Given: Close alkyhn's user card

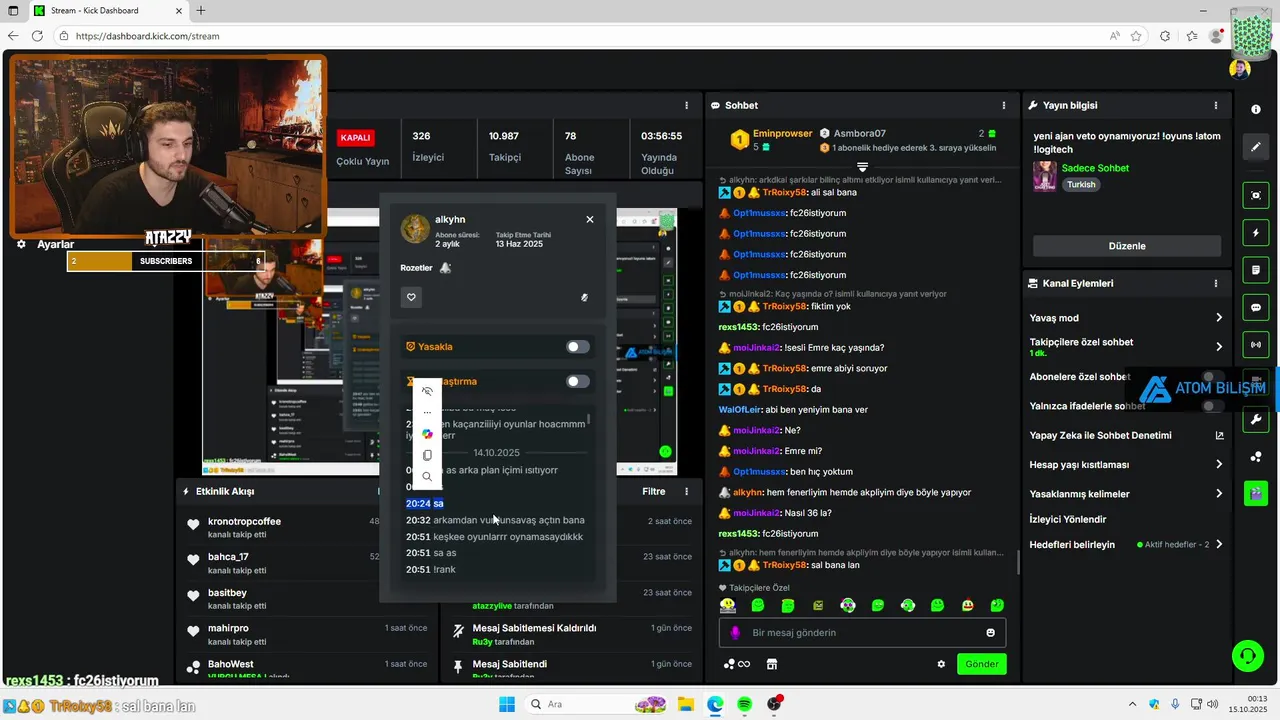Looking at the screenshot, I should point(590,219).
